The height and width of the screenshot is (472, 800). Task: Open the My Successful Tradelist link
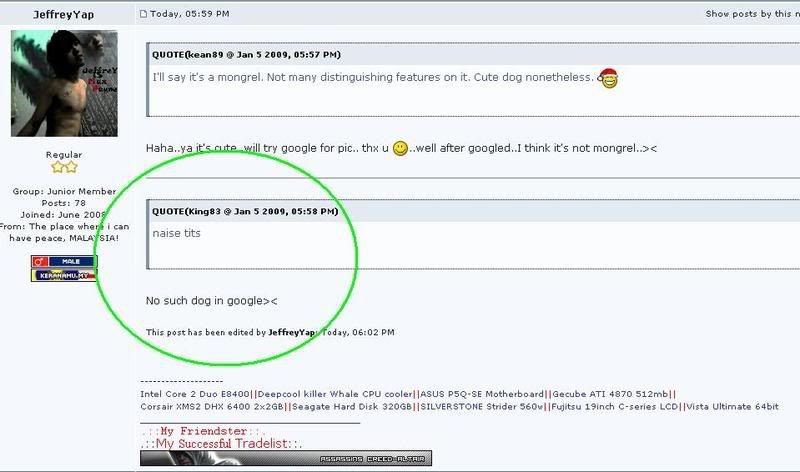[x=221, y=443]
